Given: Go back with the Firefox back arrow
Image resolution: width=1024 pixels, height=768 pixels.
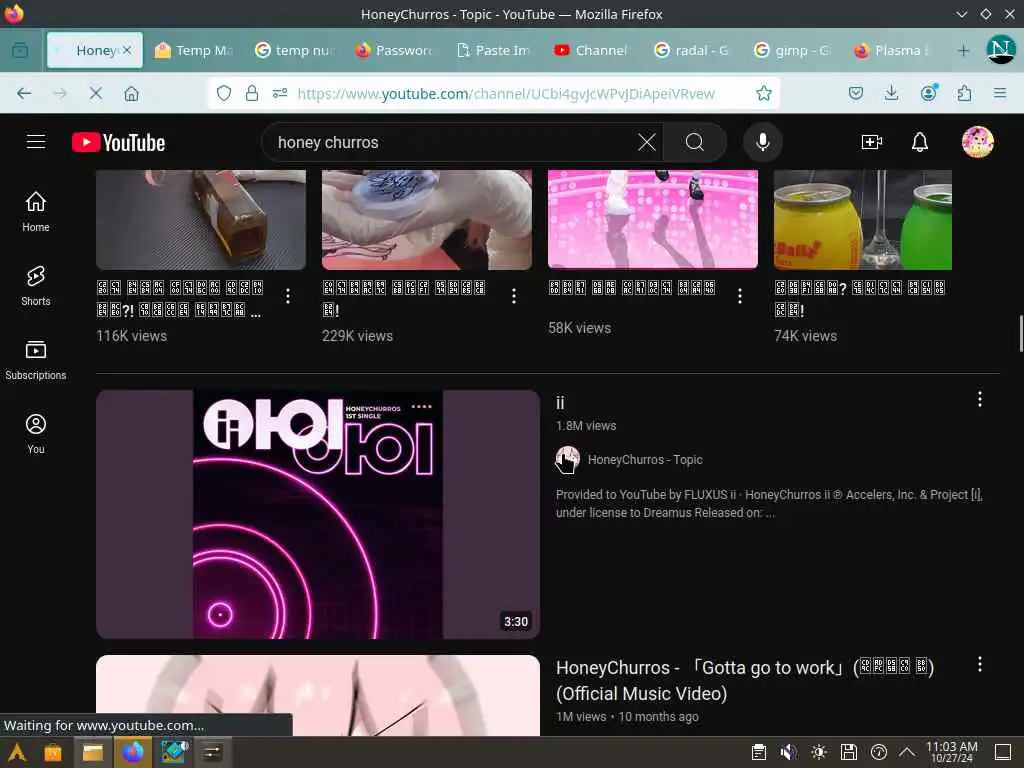Looking at the screenshot, I should coord(24,93).
